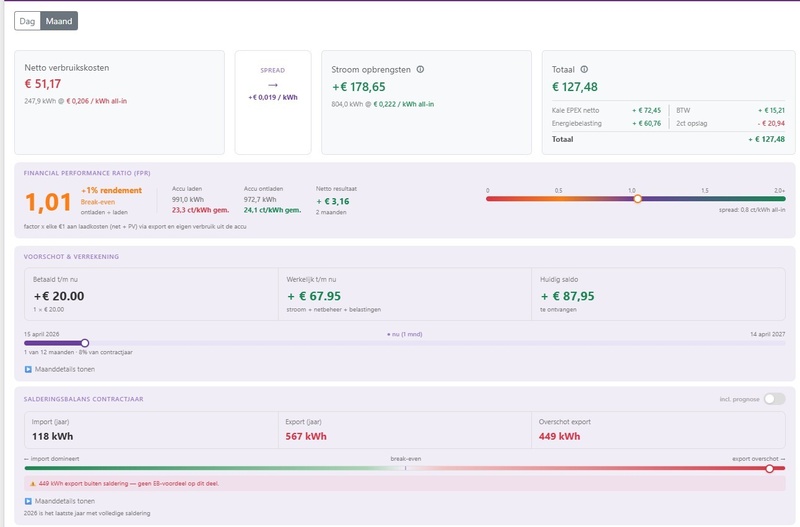Image resolution: width=800 pixels, height=527 pixels.
Task: Click the 'nu (1 mnd)' timeline marker
Action: pyautogui.click(x=405, y=334)
